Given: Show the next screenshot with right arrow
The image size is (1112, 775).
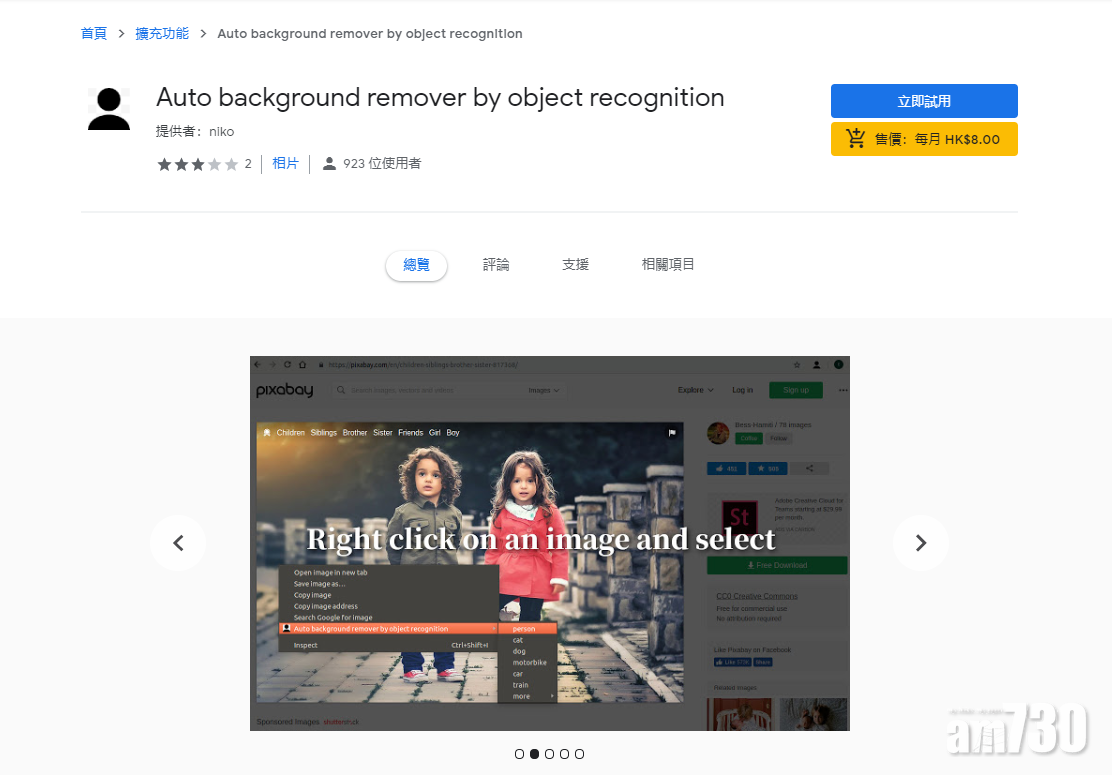Looking at the screenshot, I should coord(920,543).
